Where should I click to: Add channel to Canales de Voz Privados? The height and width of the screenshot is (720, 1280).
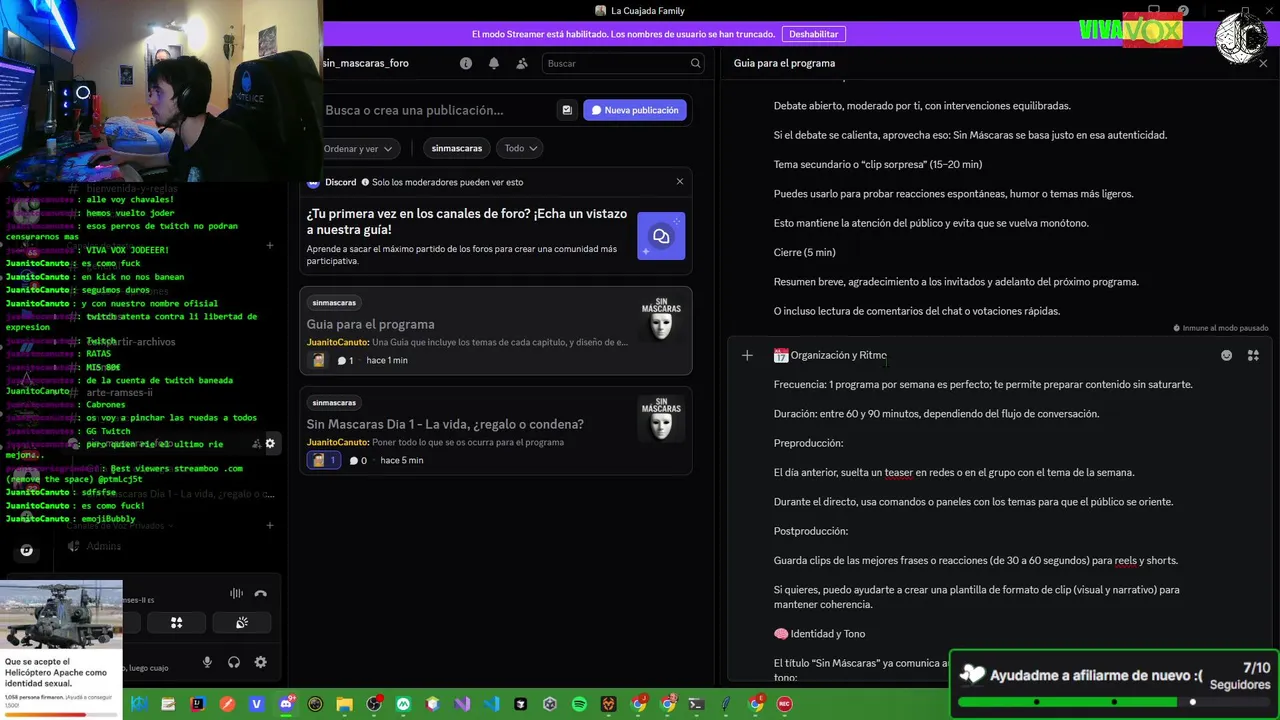(270, 525)
